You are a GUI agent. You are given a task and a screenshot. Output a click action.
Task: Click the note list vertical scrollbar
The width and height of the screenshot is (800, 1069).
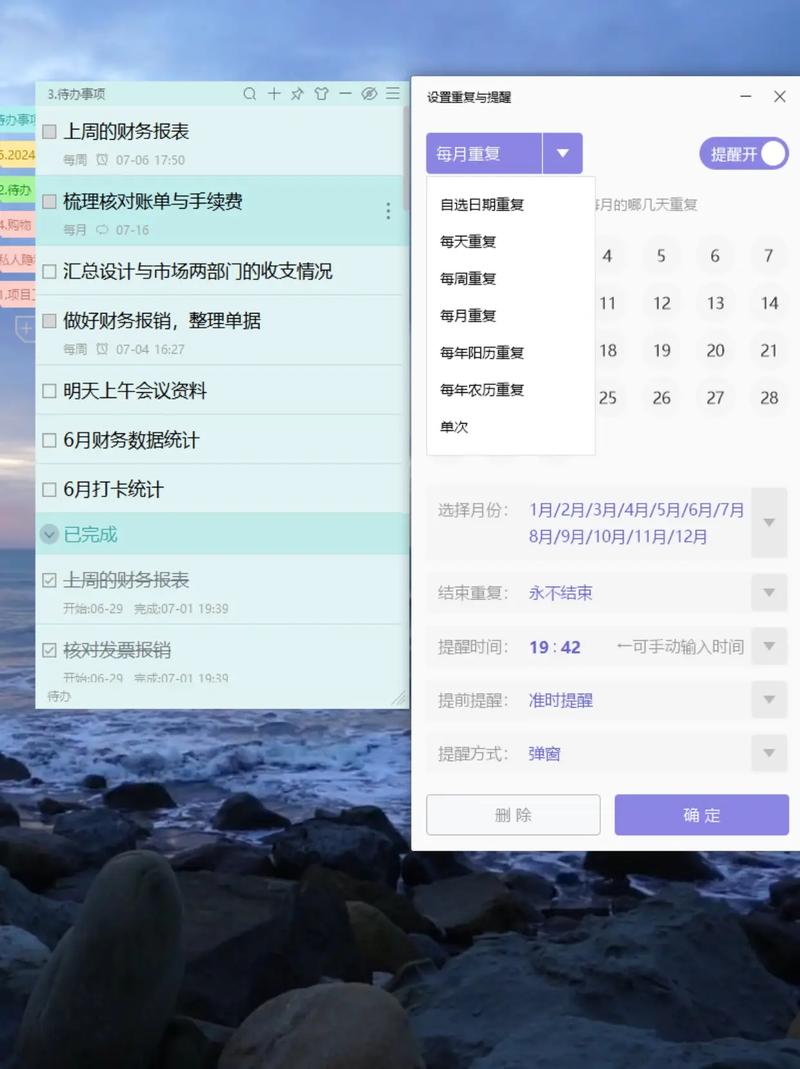click(406, 158)
